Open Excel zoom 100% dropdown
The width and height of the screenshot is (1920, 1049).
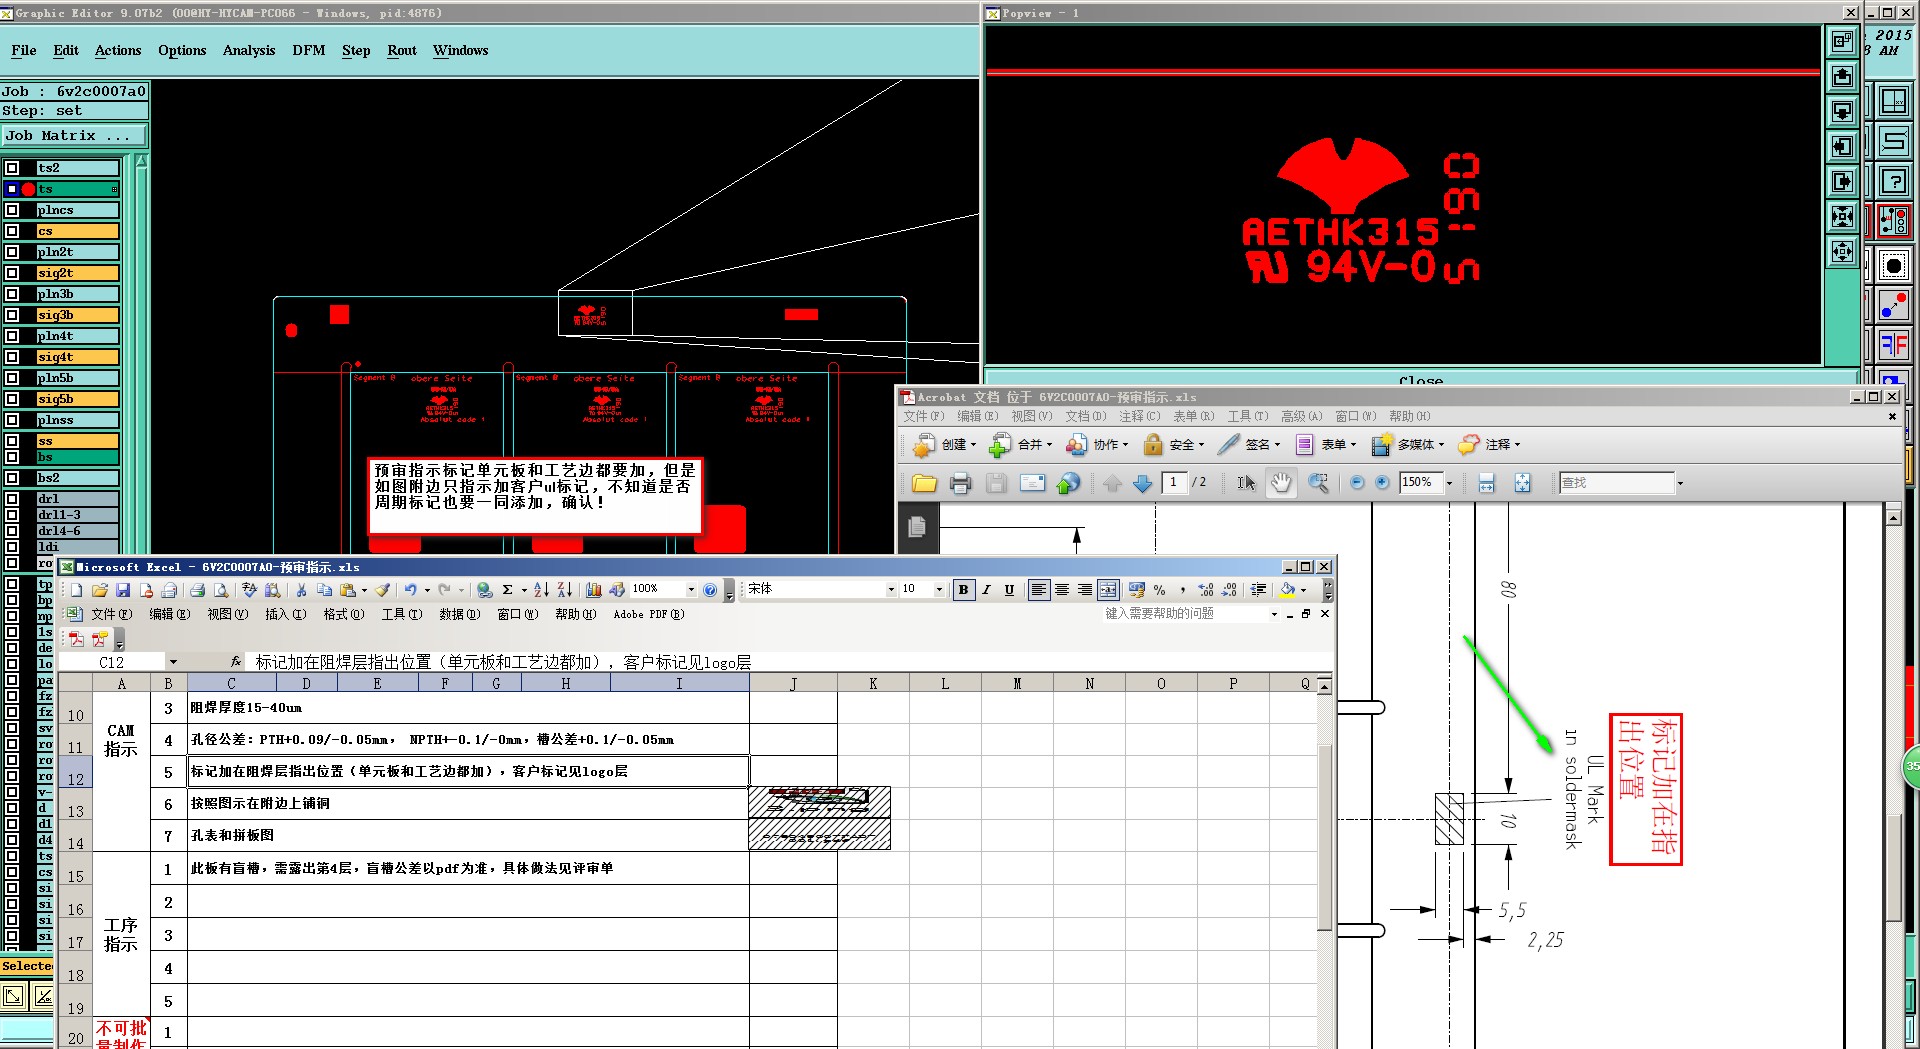point(691,590)
